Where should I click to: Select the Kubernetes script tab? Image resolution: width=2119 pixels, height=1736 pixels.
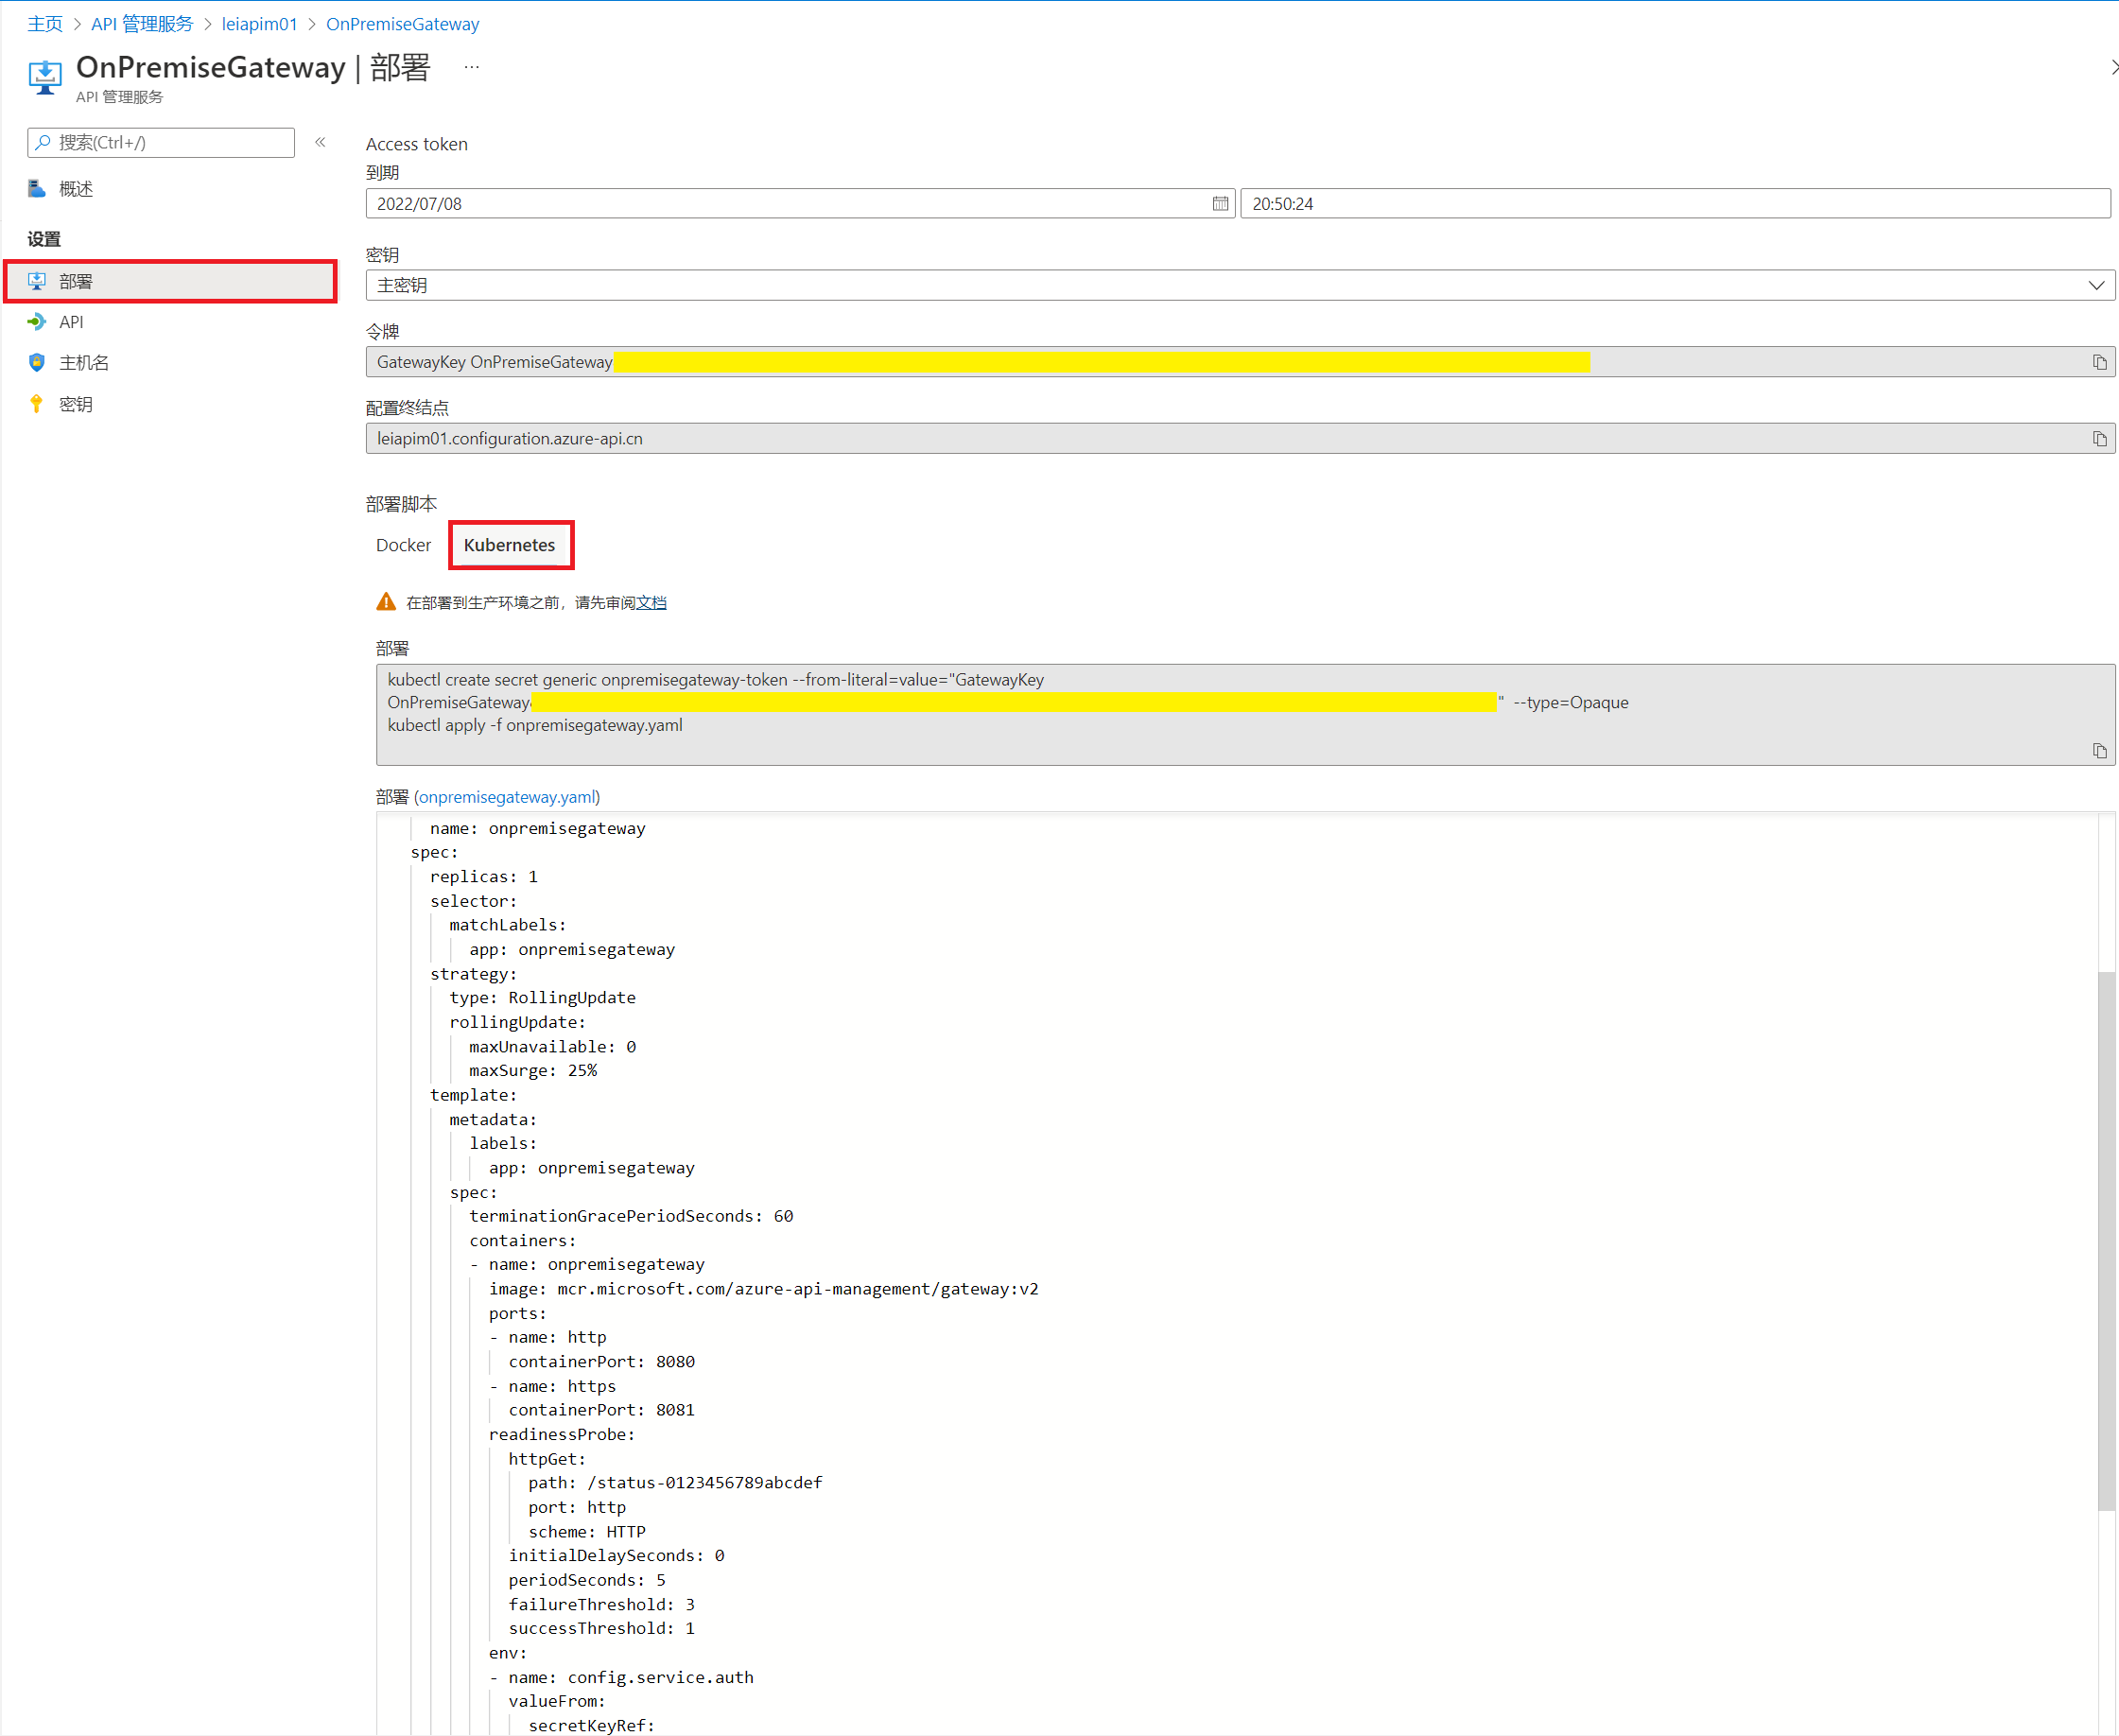[509, 545]
